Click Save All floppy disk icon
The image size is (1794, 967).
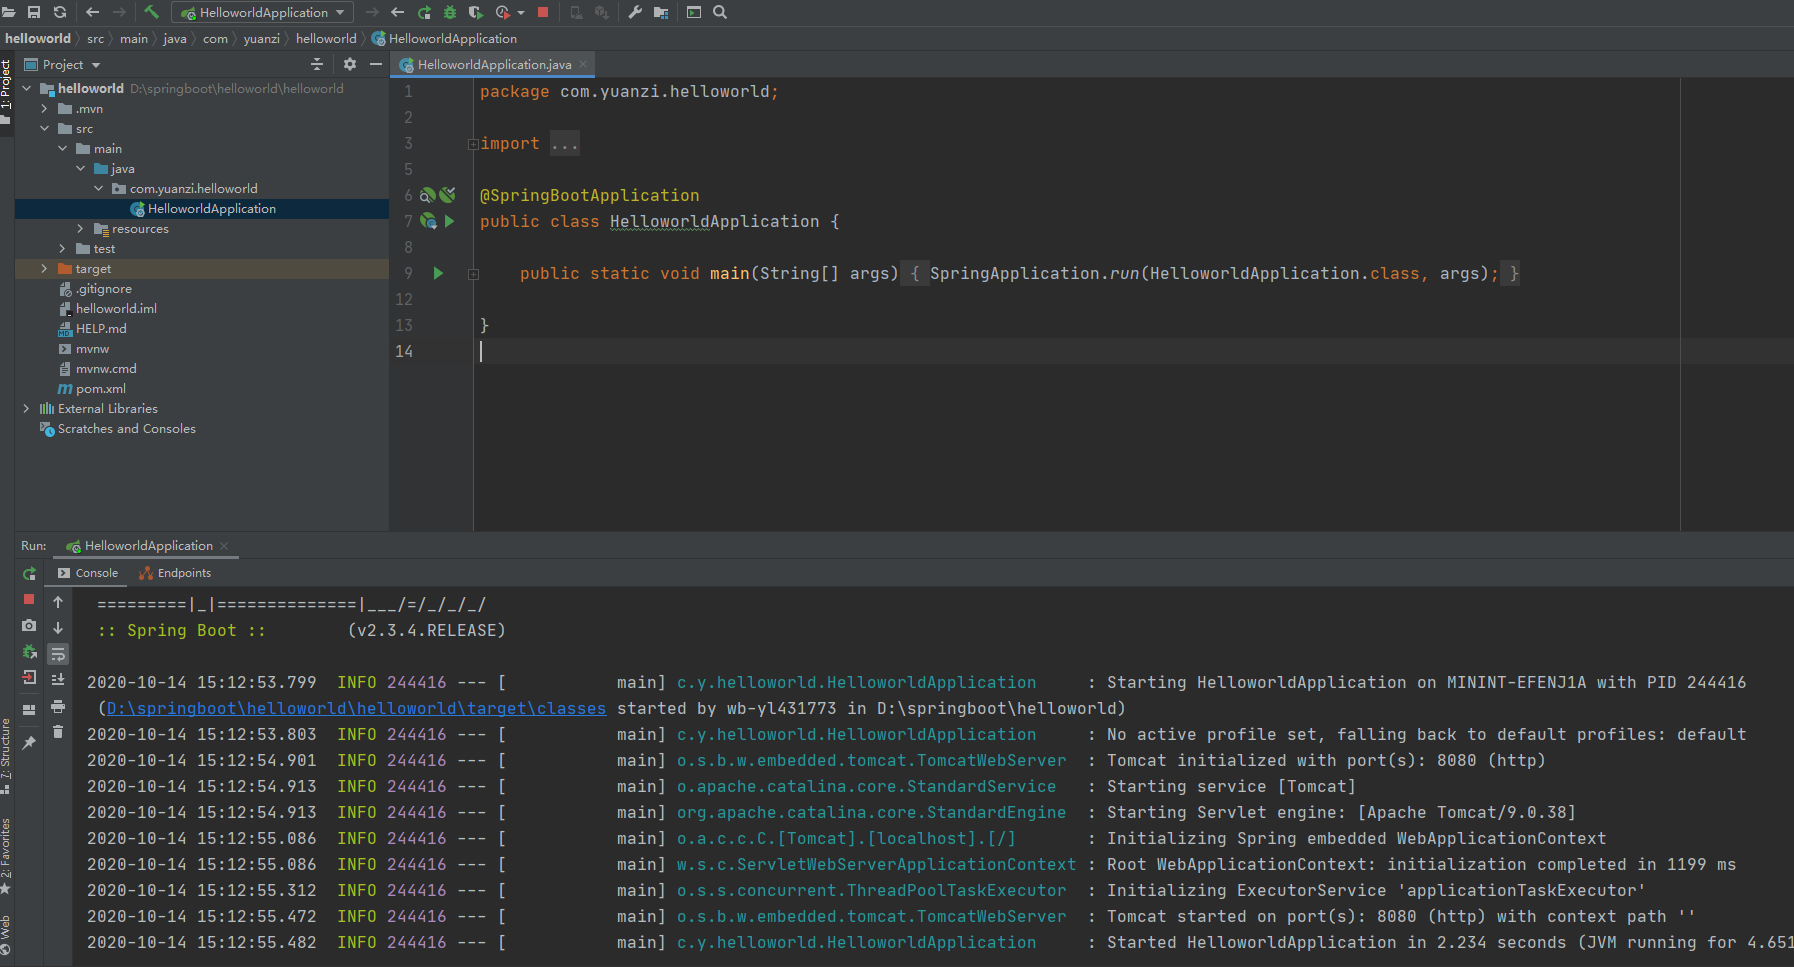(34, 12)
